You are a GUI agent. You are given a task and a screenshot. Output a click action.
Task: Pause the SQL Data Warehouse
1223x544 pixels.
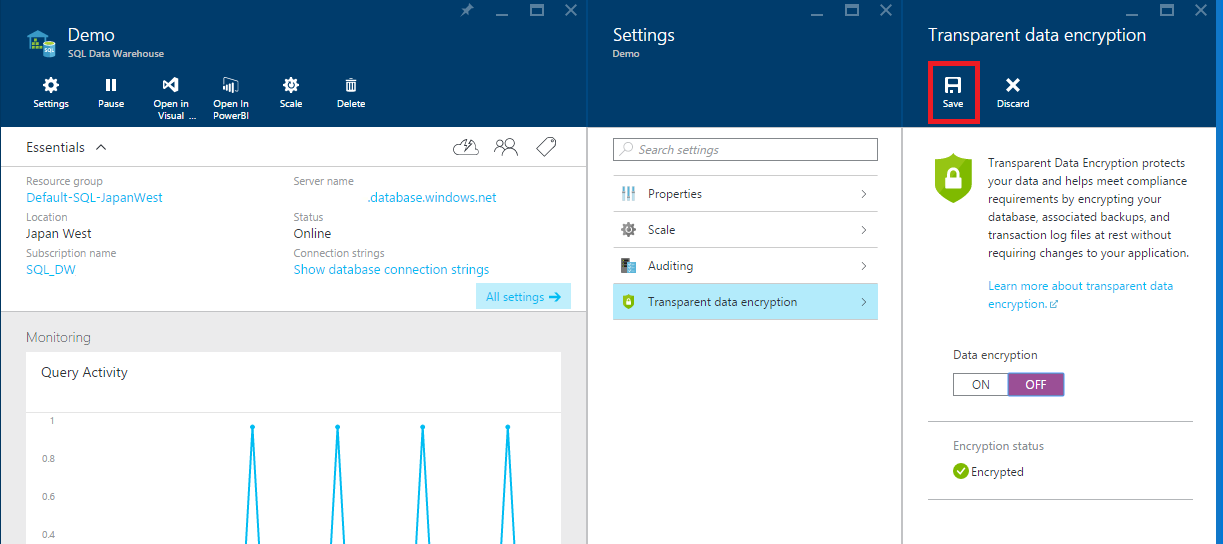111,86
